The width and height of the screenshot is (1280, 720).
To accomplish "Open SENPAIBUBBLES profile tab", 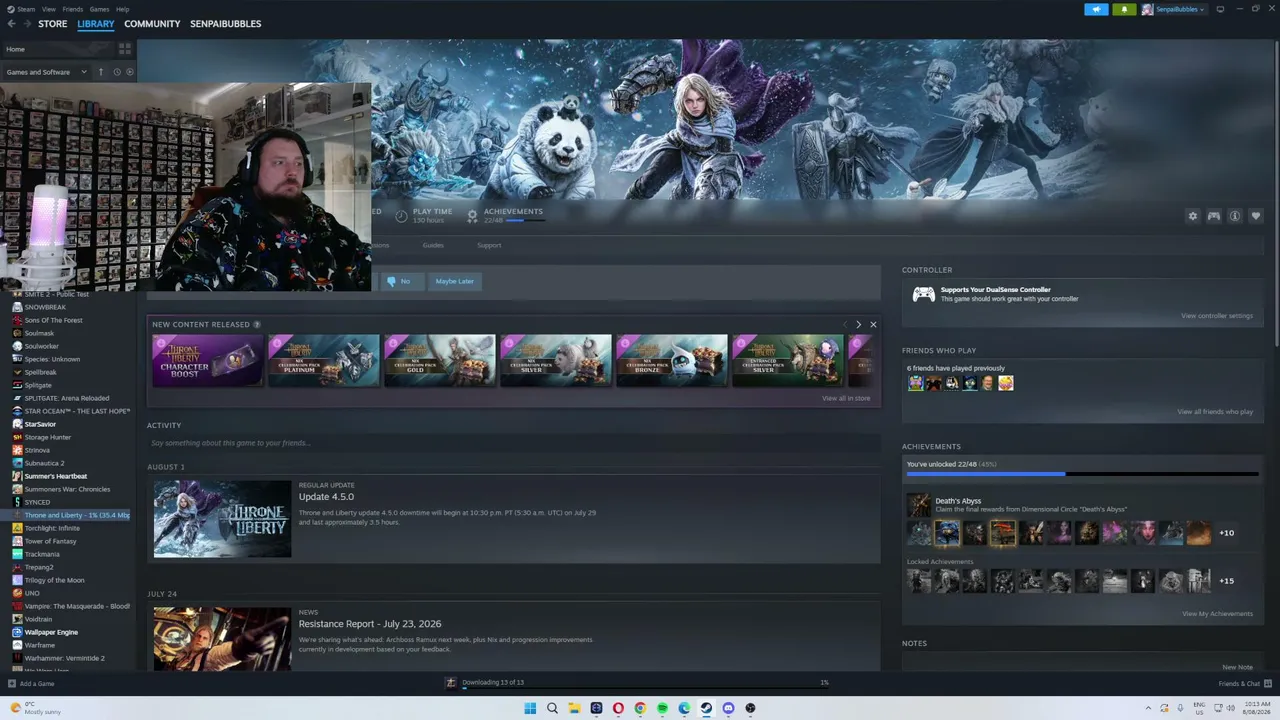I will (226, 24).
